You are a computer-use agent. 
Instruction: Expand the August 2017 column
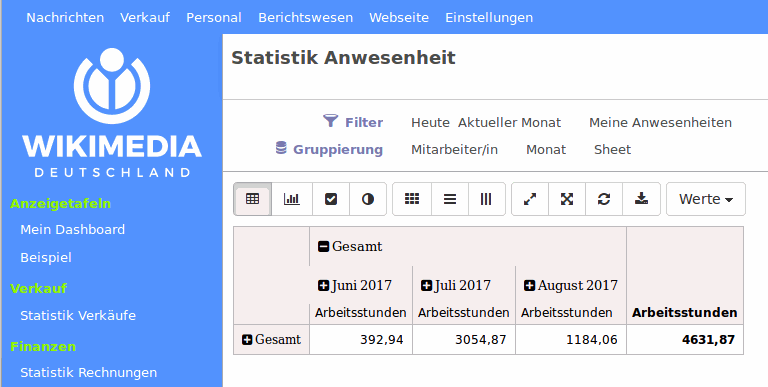point(529,285)
